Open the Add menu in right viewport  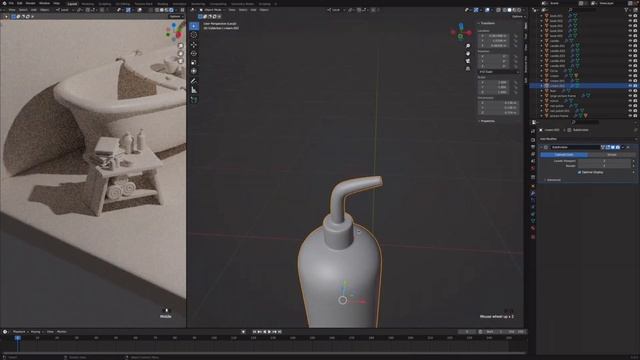click(x=253, y=10)
